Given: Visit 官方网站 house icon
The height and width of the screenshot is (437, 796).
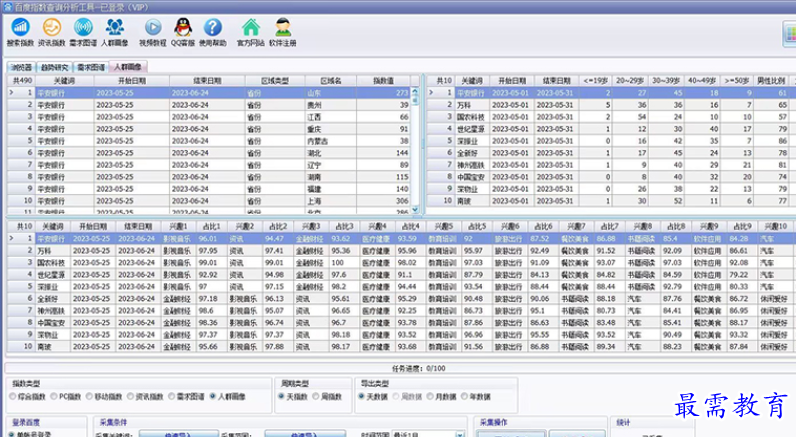Looking at the screenshot, I should point(251,32).
